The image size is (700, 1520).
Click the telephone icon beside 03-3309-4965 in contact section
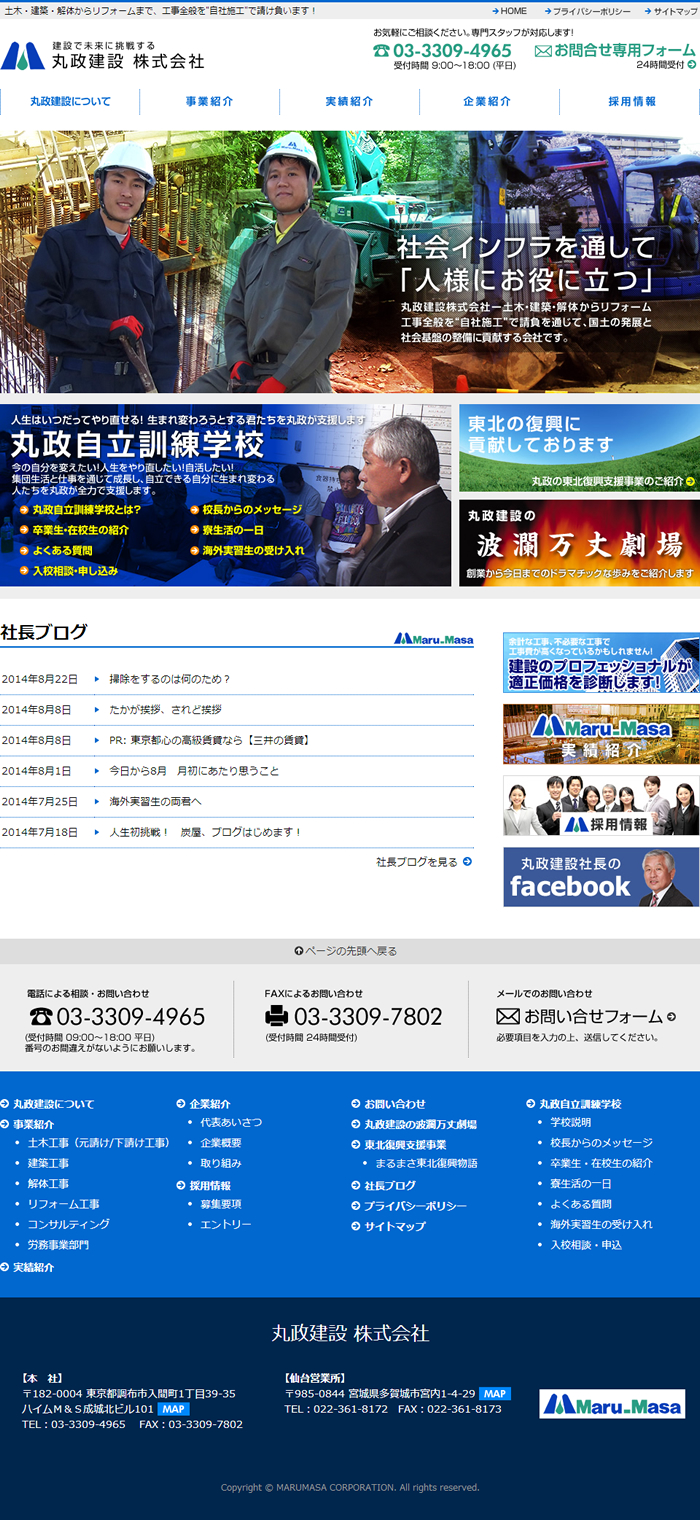click(40, 1017)
